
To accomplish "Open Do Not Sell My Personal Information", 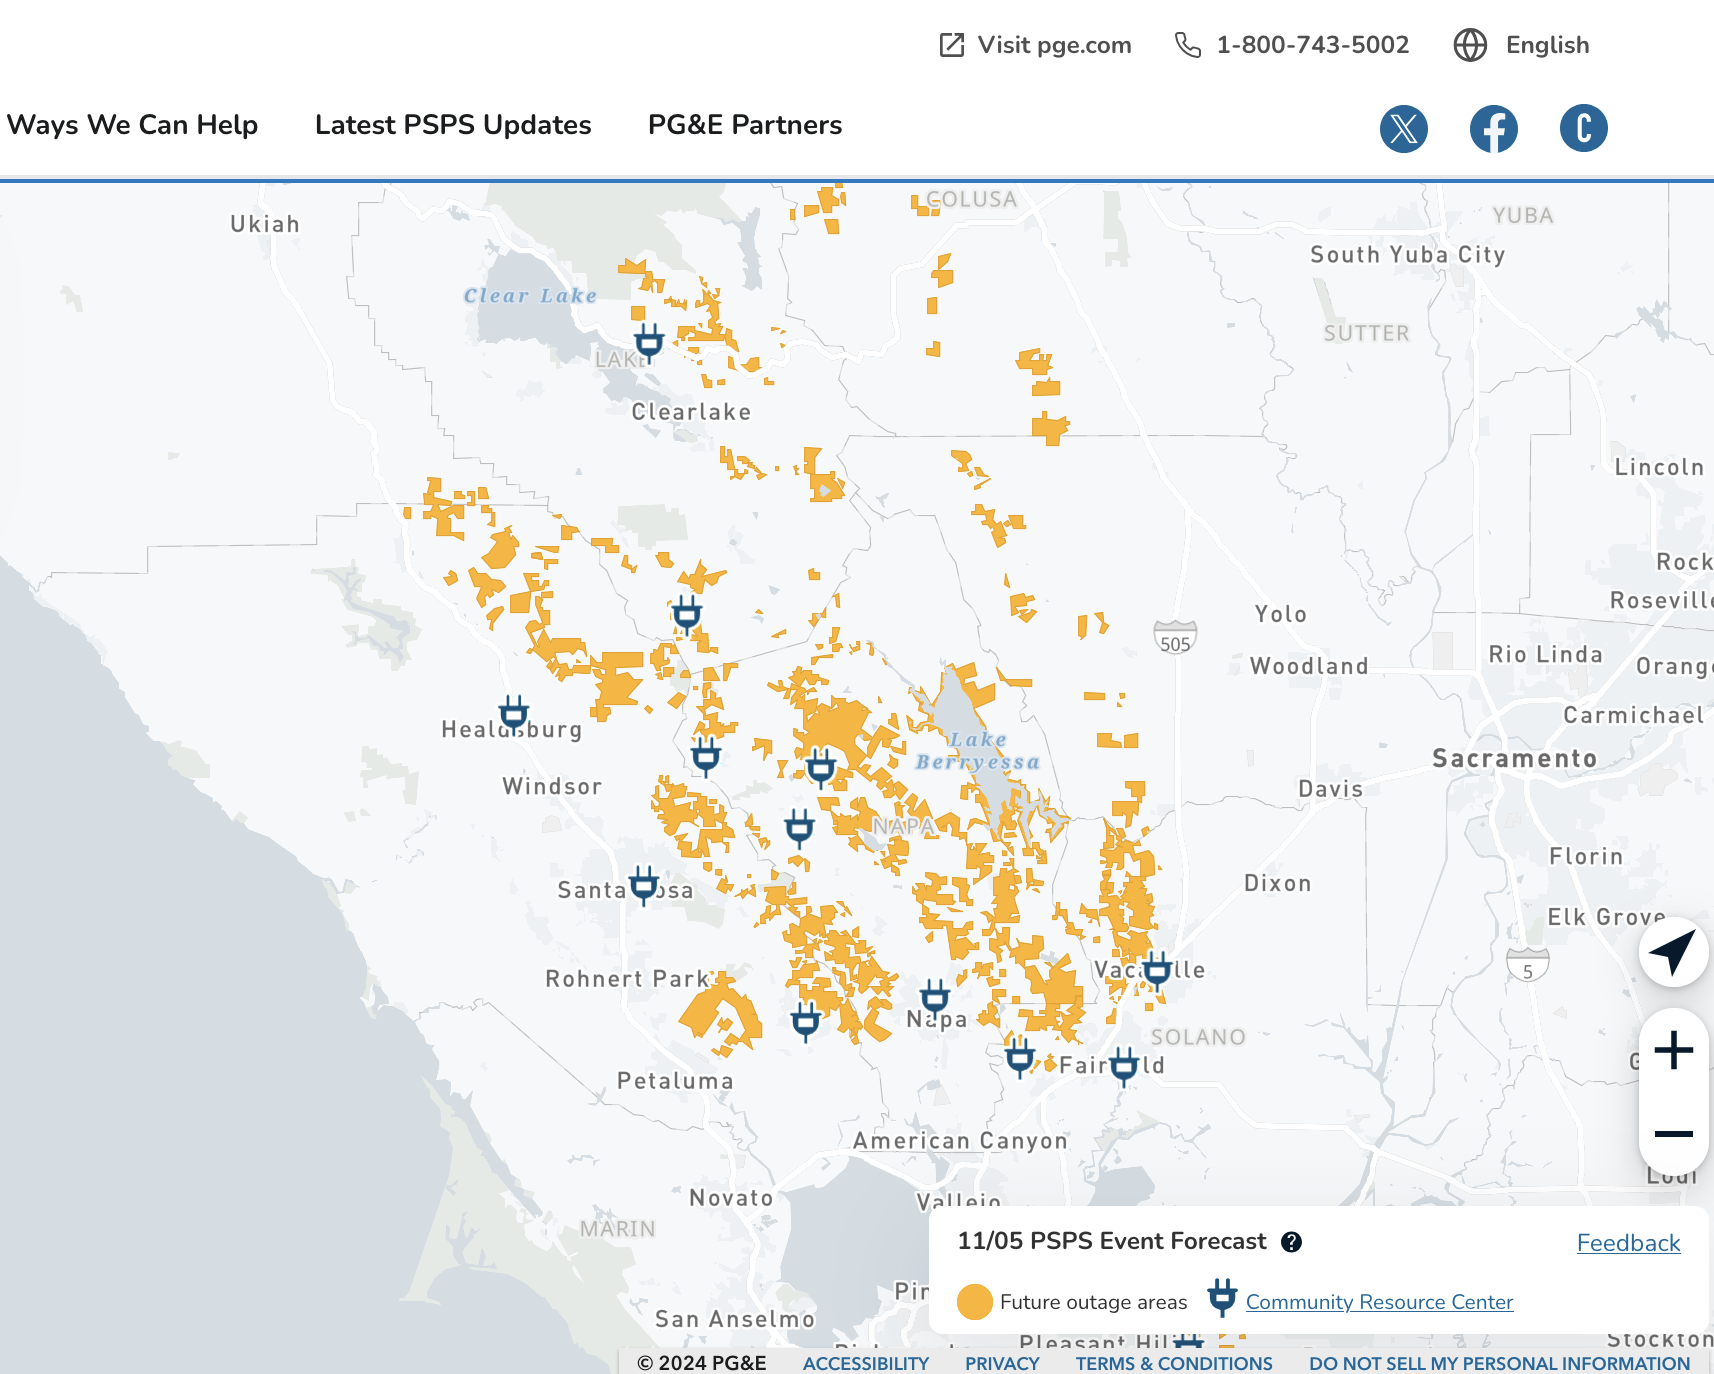I will (1499, 1363).
